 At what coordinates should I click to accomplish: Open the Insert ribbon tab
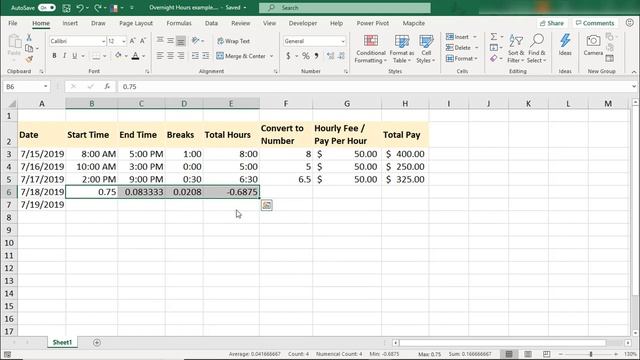click(x=70, y=23)
